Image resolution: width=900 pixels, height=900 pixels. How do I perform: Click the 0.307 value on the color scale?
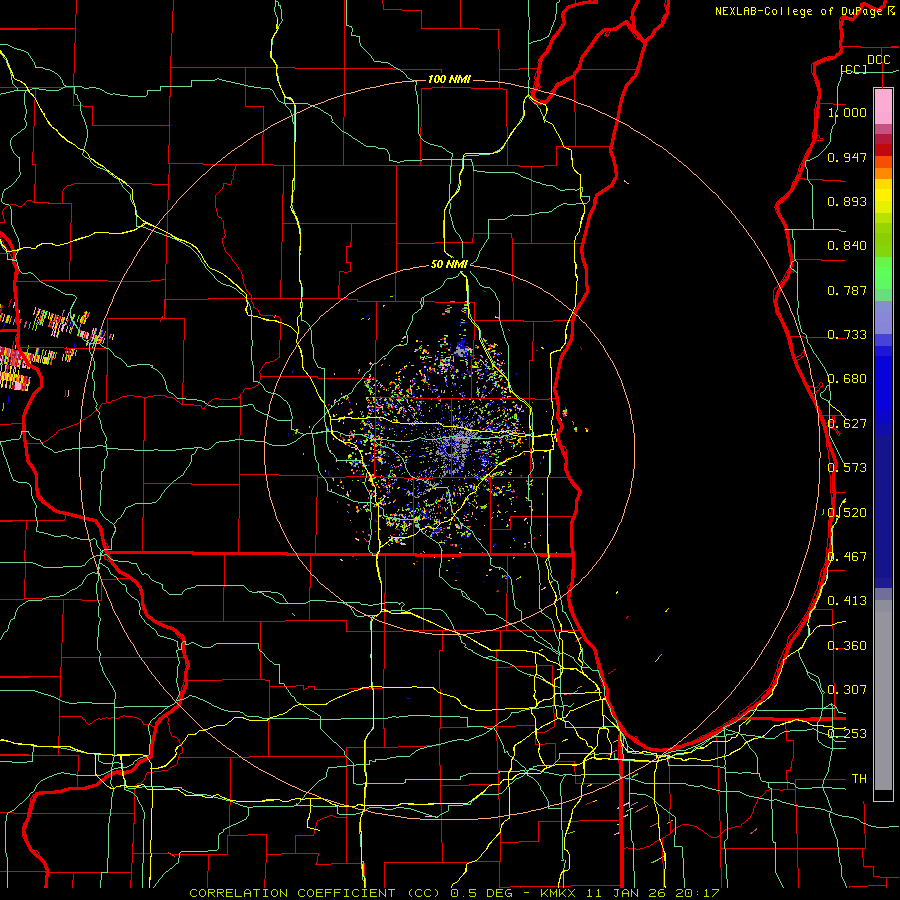847,689
